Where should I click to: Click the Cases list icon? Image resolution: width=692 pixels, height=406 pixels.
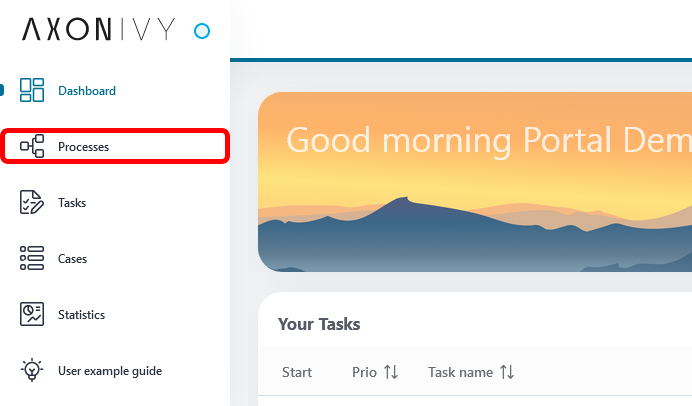coord(32,258)
